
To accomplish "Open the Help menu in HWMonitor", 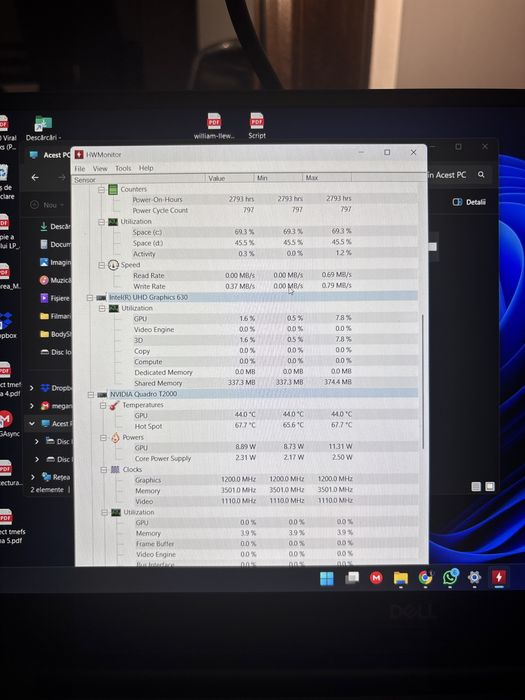I will click(146, 168).
